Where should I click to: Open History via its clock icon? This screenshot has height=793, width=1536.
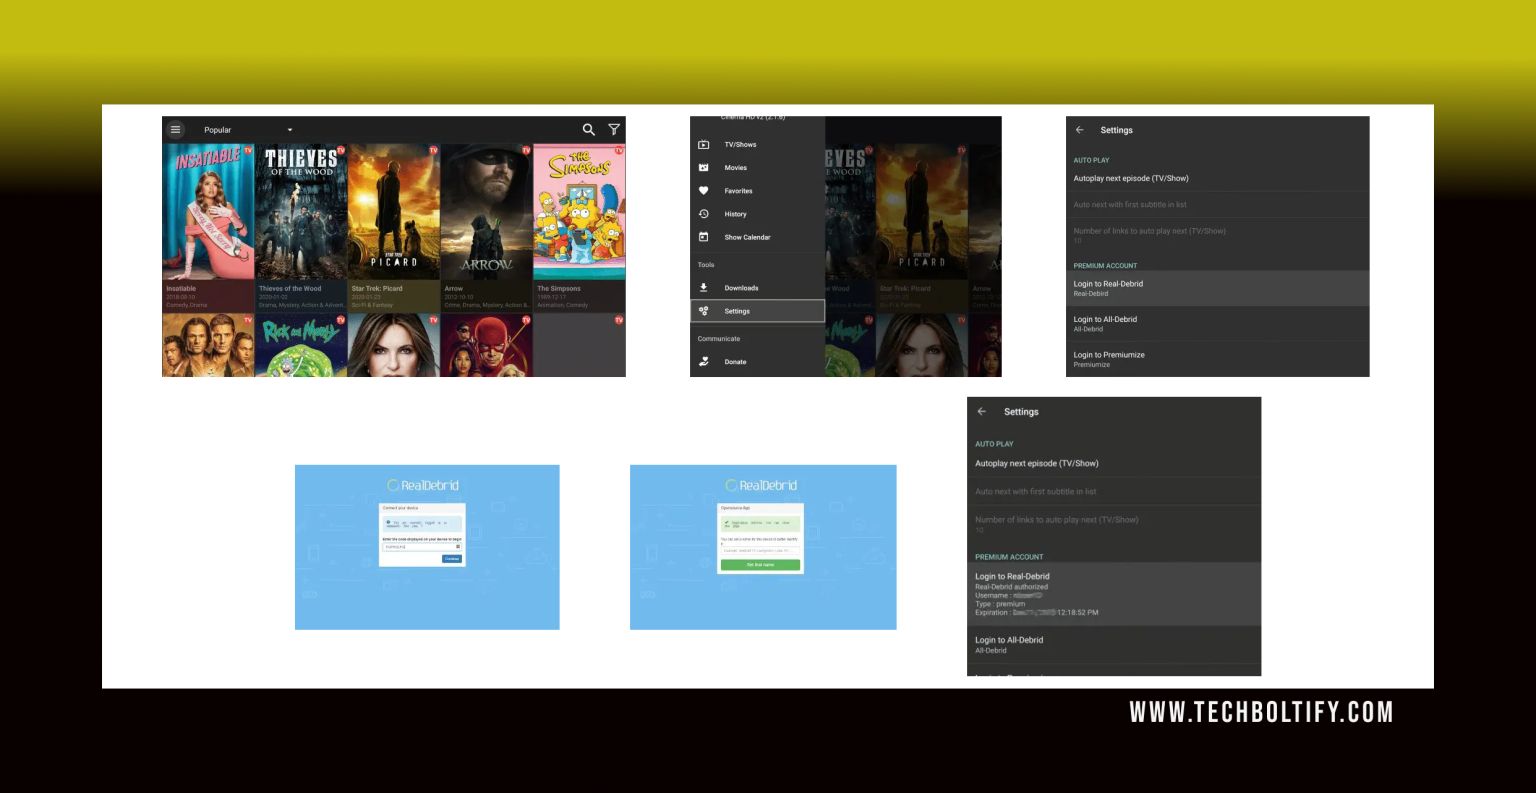(x=704, y=214)
